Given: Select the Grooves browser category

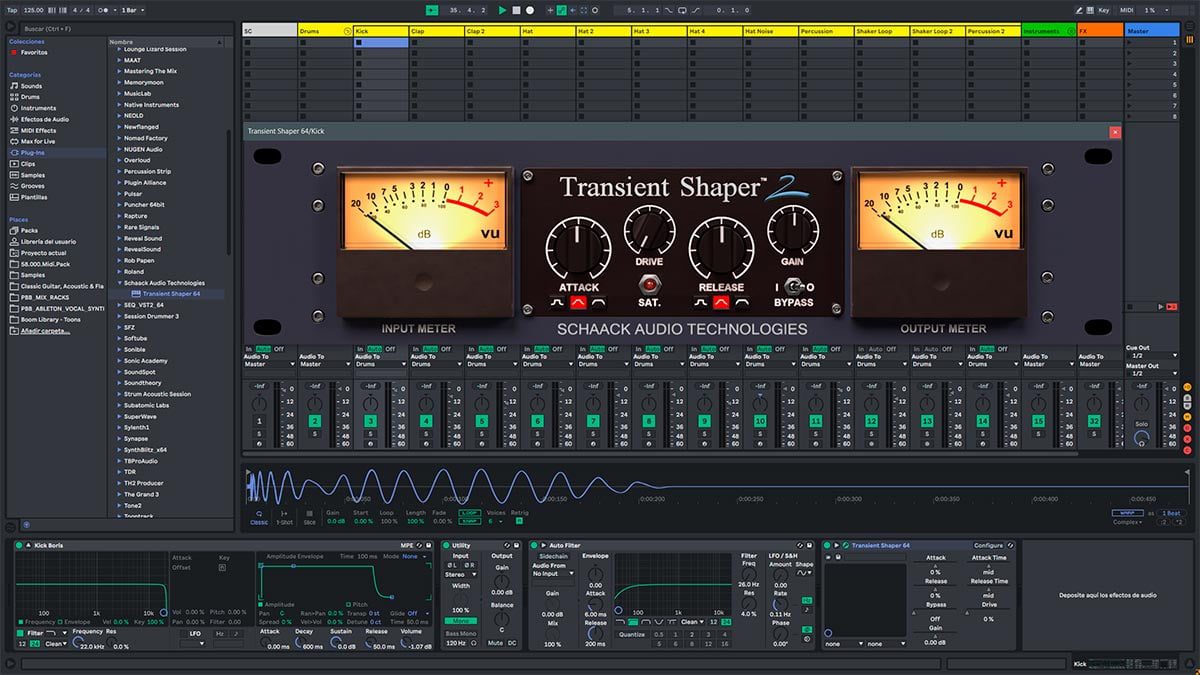Looking at the screenshot, I should point(32,186).
